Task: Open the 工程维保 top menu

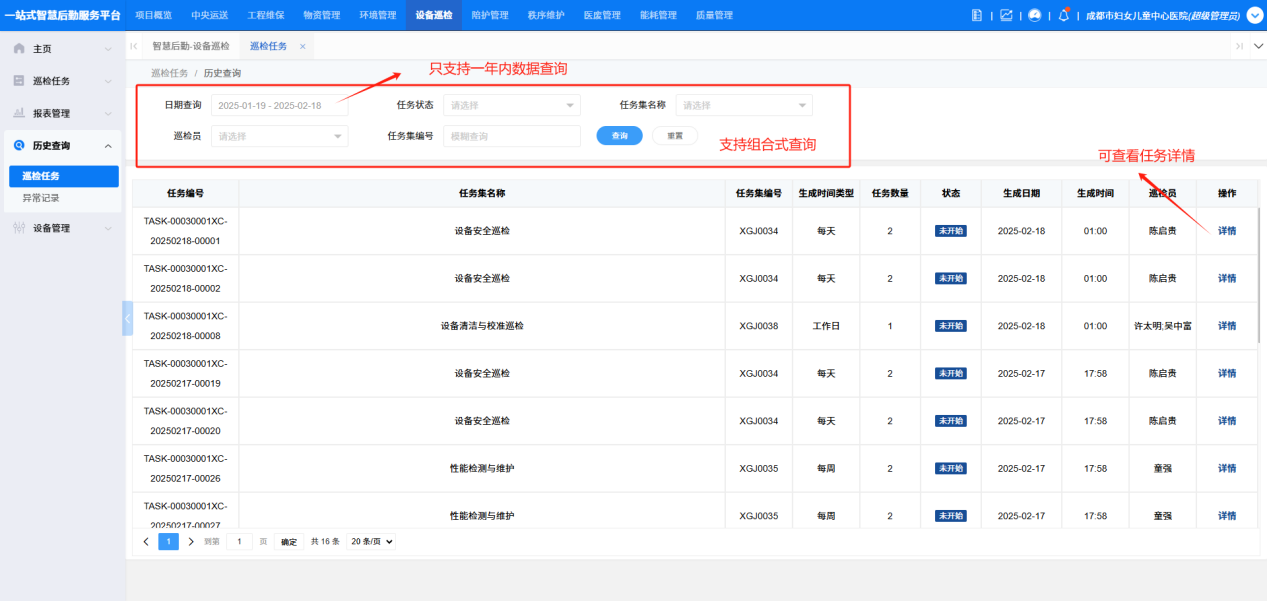Action: tap(265, 15)
